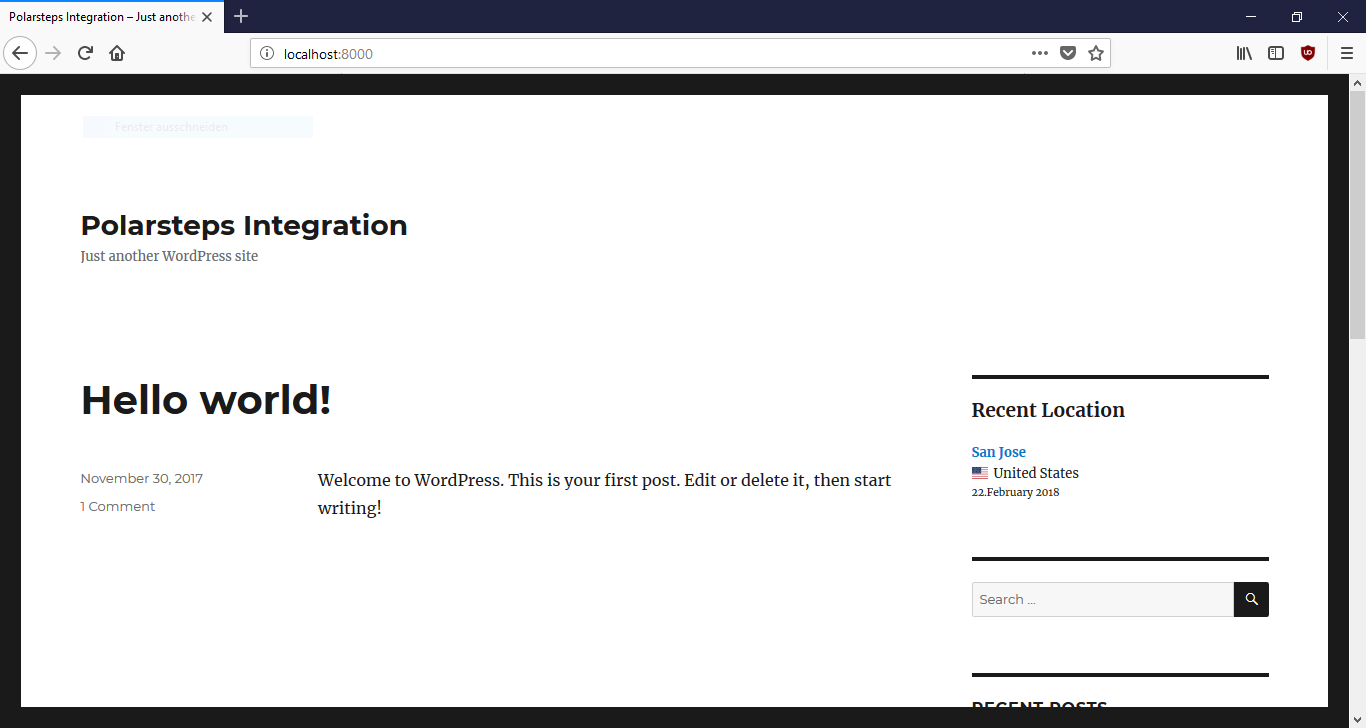This screenshot has width=1366, height=728.
Task: Click the faint 'Fenster ausschneiden' label
Action: (172, 127)
